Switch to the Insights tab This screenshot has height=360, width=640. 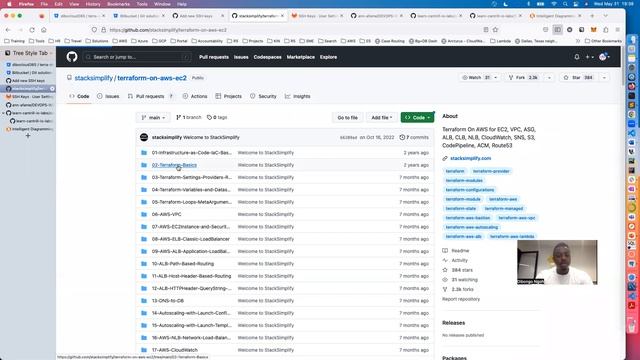pyautogui.click(x=298, y=96)
